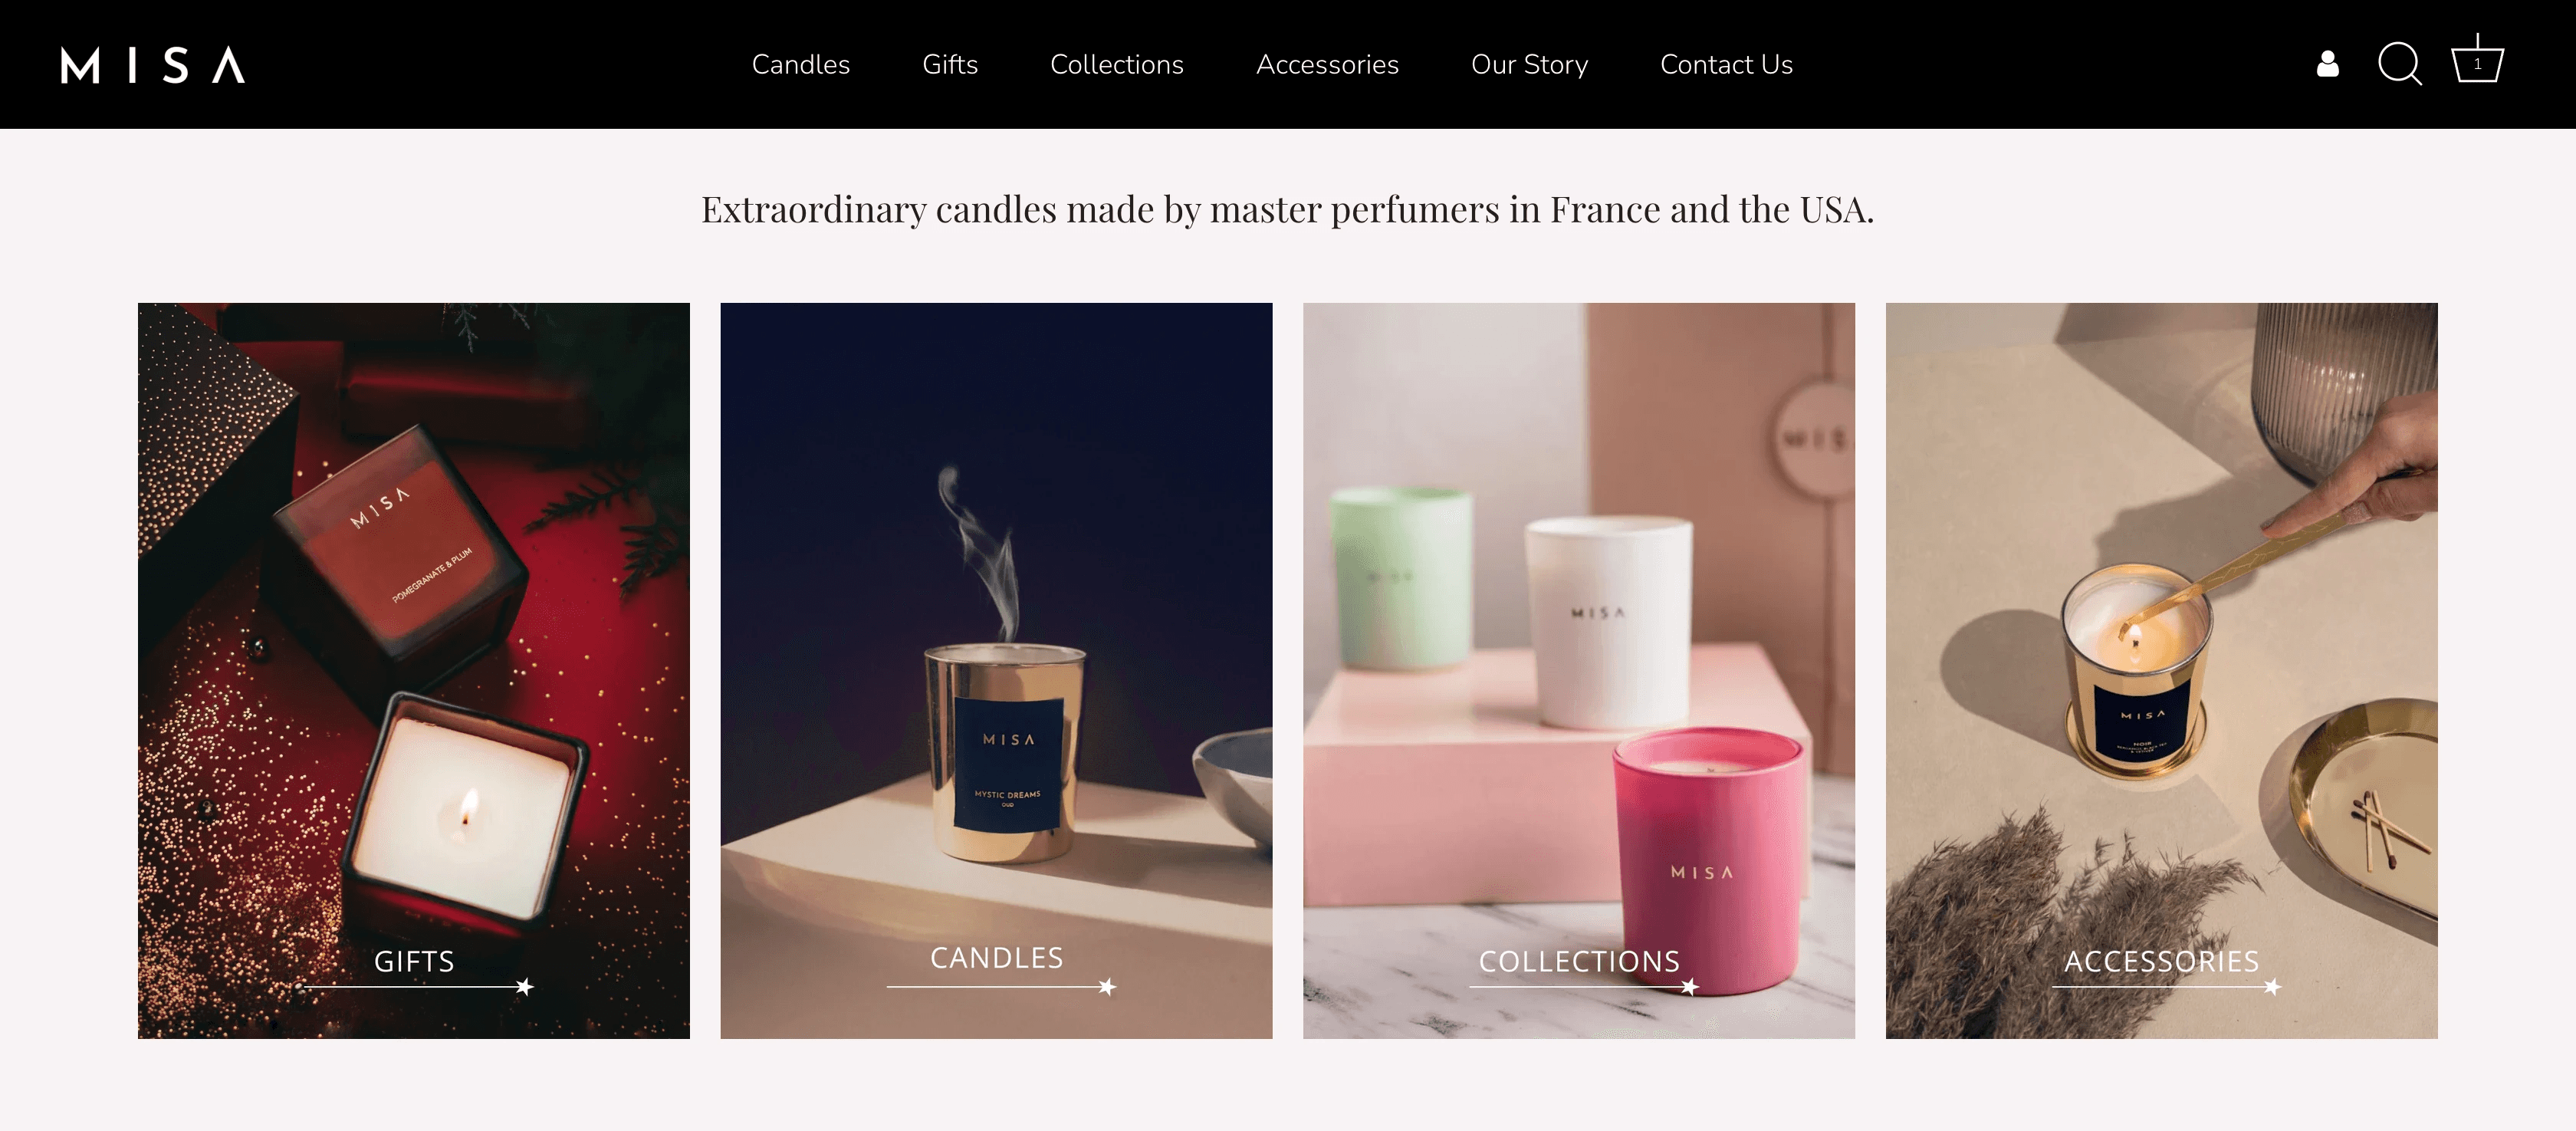Select the ACCESSORIES label on beige image
This screenshot has height=1131, width=2576.
[2161, 961]
